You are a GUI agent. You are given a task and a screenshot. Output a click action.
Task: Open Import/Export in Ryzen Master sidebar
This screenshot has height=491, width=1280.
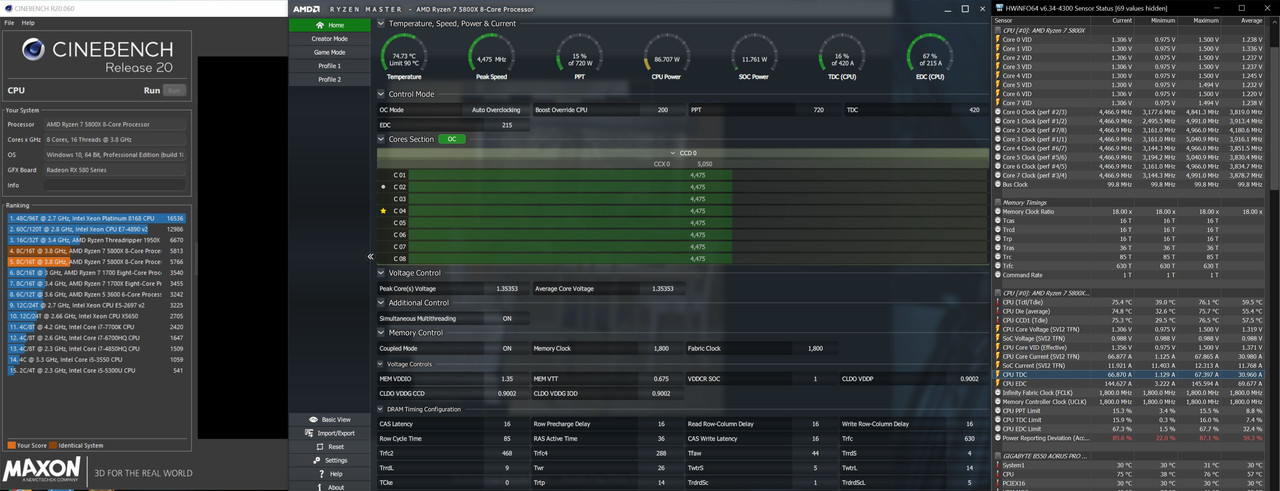pyautogui.click(x=329, y=433)
